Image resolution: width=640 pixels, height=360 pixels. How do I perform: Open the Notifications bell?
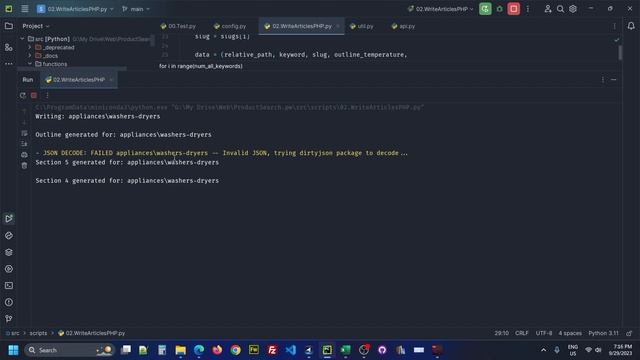click(631, 26)
